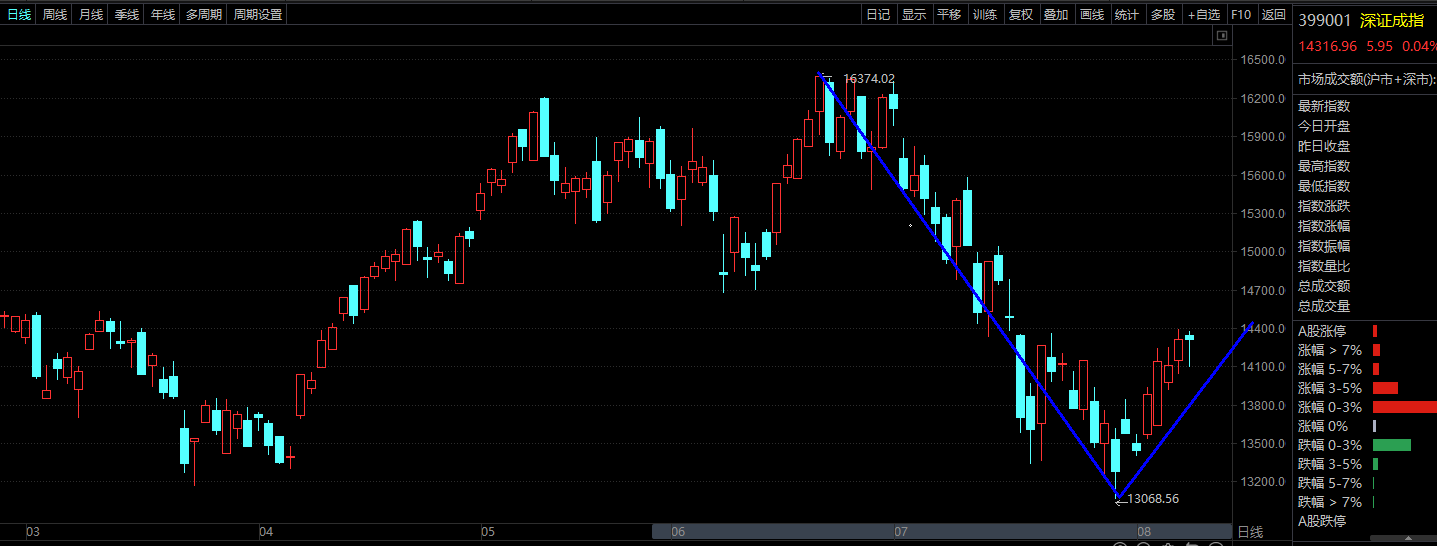
Task: Jump to month 06 on the time axis
Action: (x=678, y=532)
